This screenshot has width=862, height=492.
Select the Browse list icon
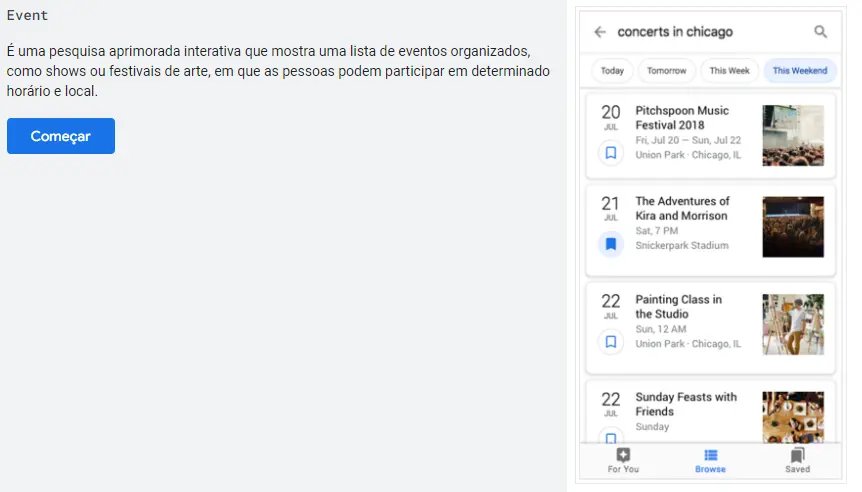tap(710, 455)
